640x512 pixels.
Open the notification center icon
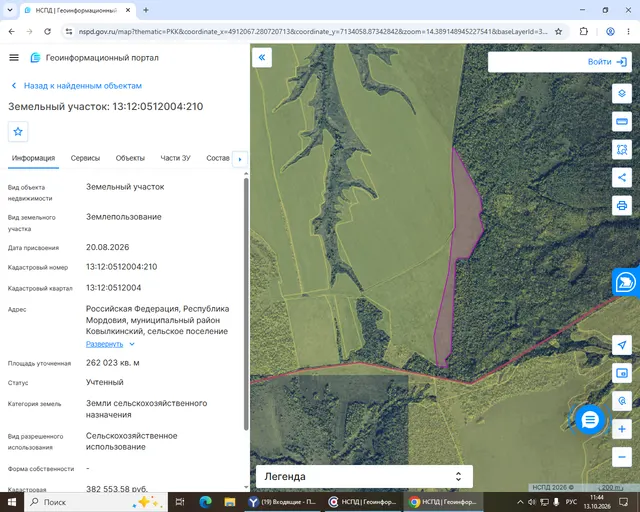click(623, 502)
